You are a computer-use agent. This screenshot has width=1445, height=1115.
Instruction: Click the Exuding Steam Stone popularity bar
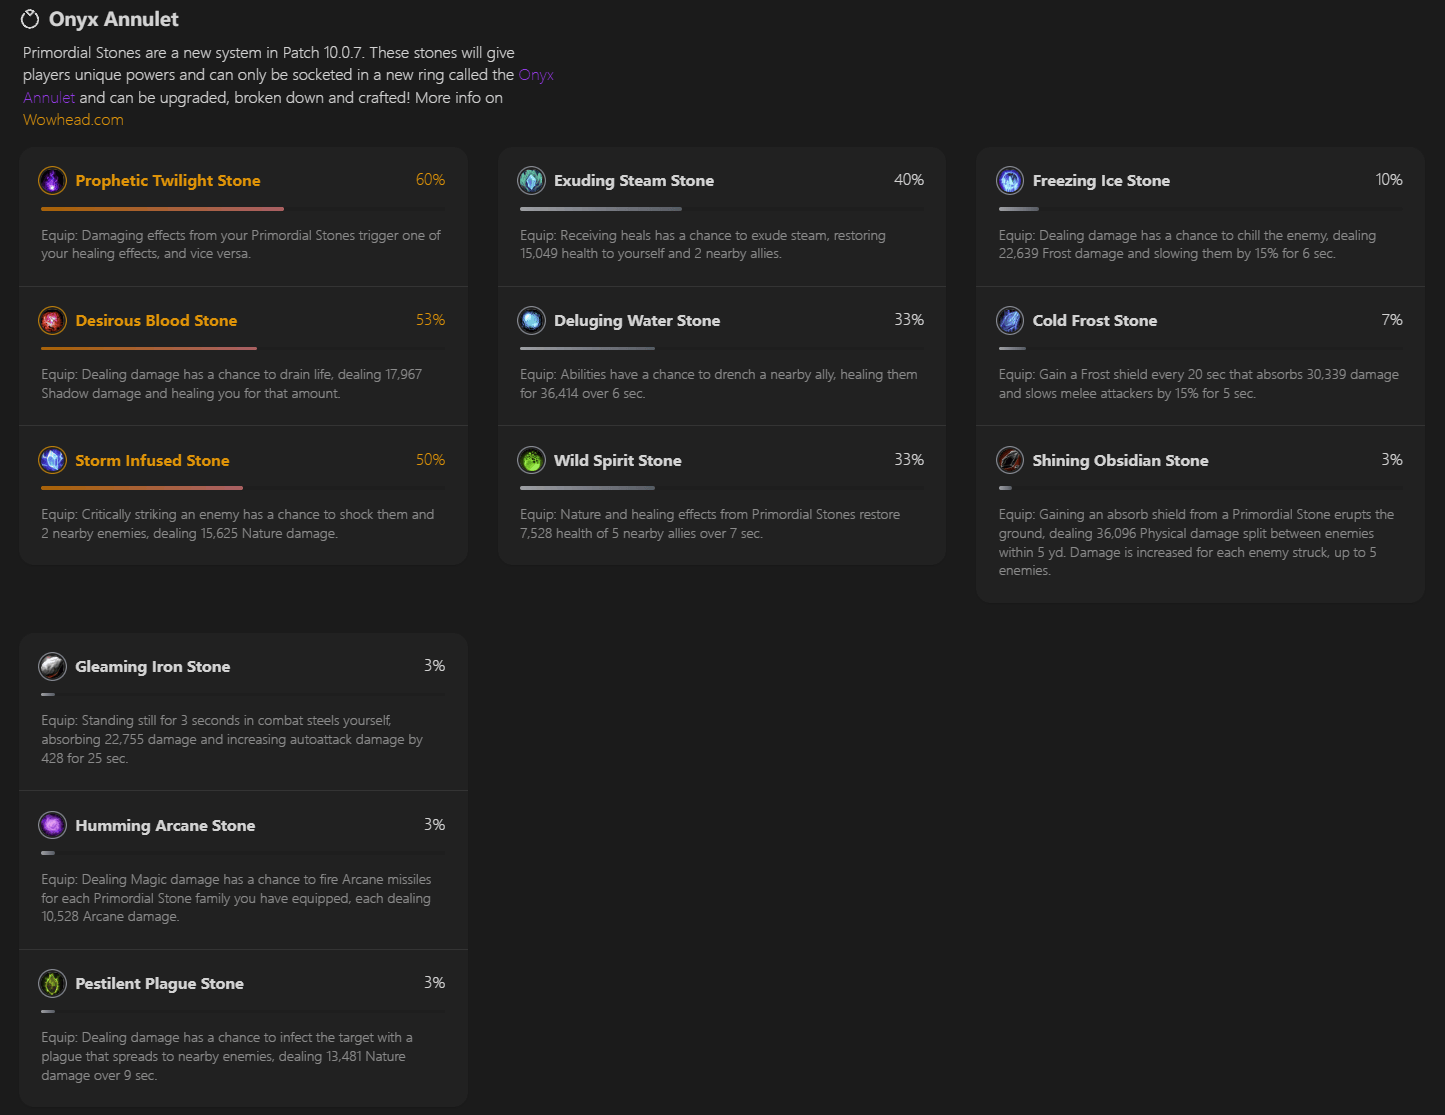722,209
